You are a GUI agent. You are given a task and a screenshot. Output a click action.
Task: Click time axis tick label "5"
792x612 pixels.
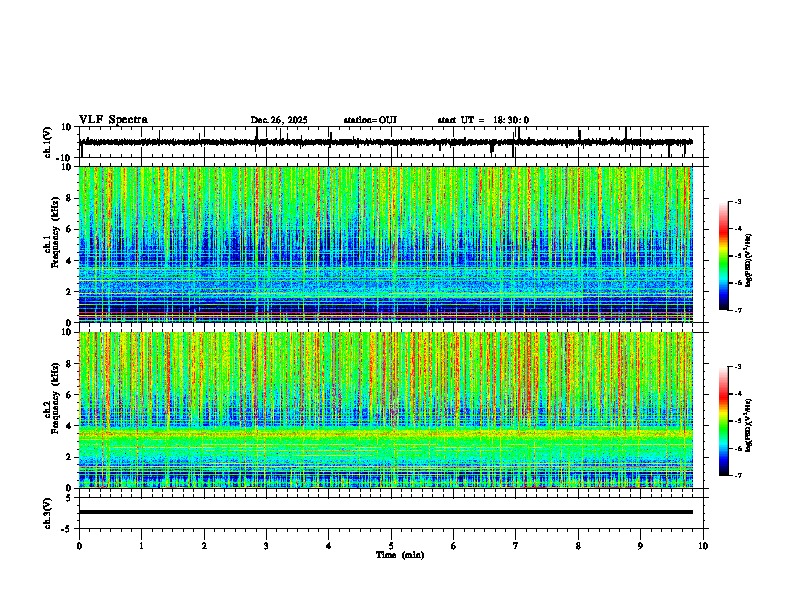[x=391, y=546]
